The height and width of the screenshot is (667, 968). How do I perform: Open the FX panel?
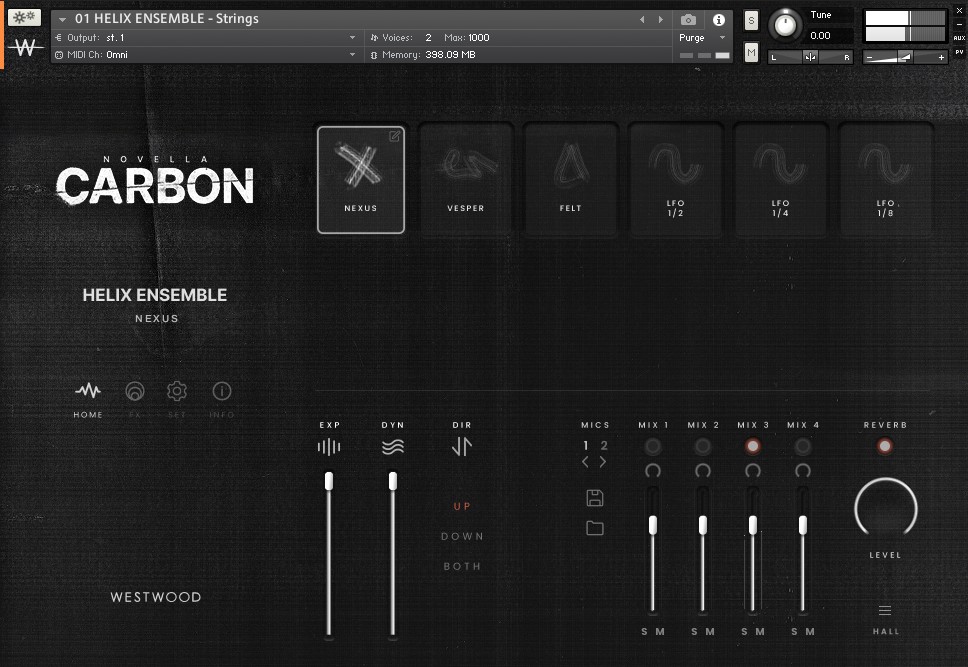135,391
